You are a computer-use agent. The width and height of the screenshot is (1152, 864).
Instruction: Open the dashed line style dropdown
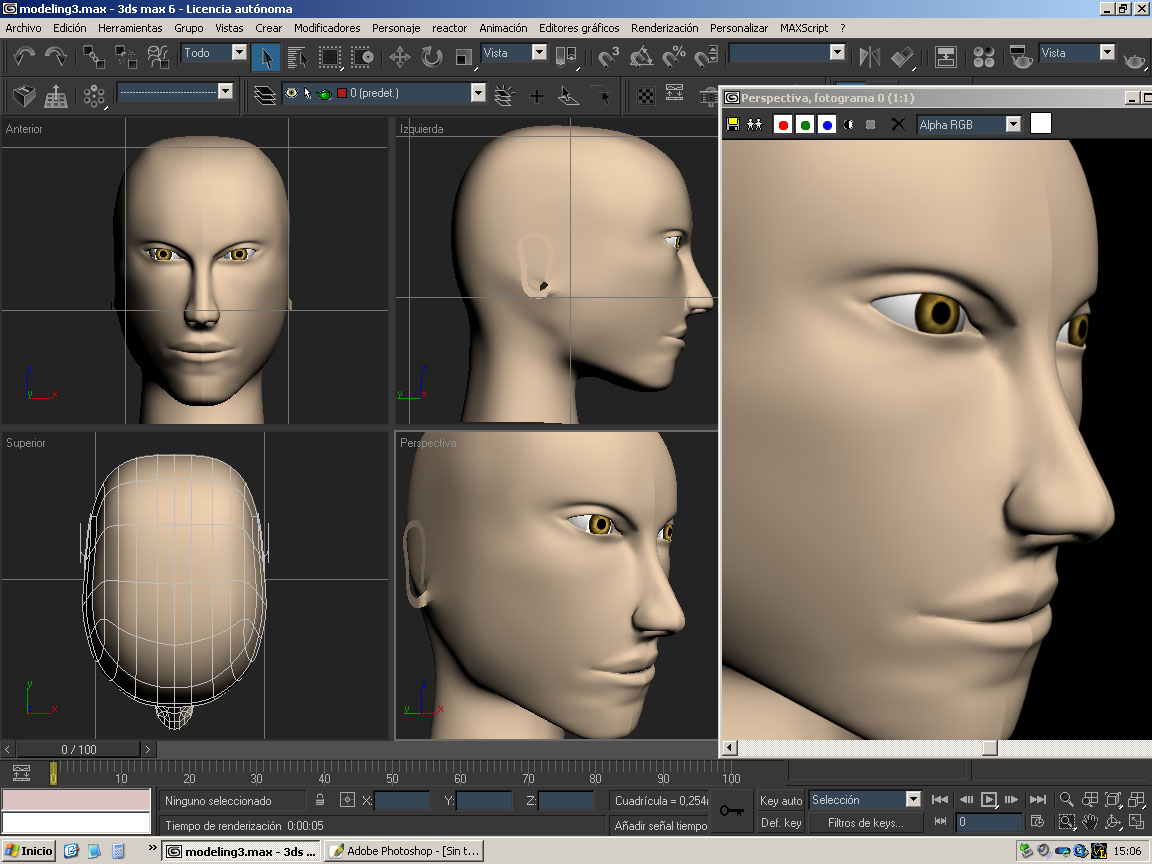[226, 91]
